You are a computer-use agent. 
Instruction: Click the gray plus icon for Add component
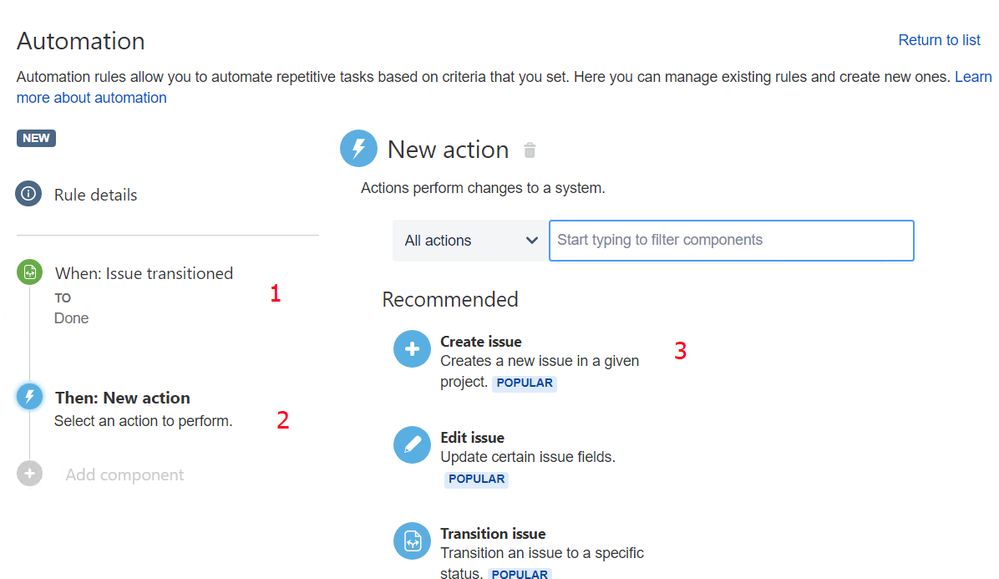[x=29, y=473]
